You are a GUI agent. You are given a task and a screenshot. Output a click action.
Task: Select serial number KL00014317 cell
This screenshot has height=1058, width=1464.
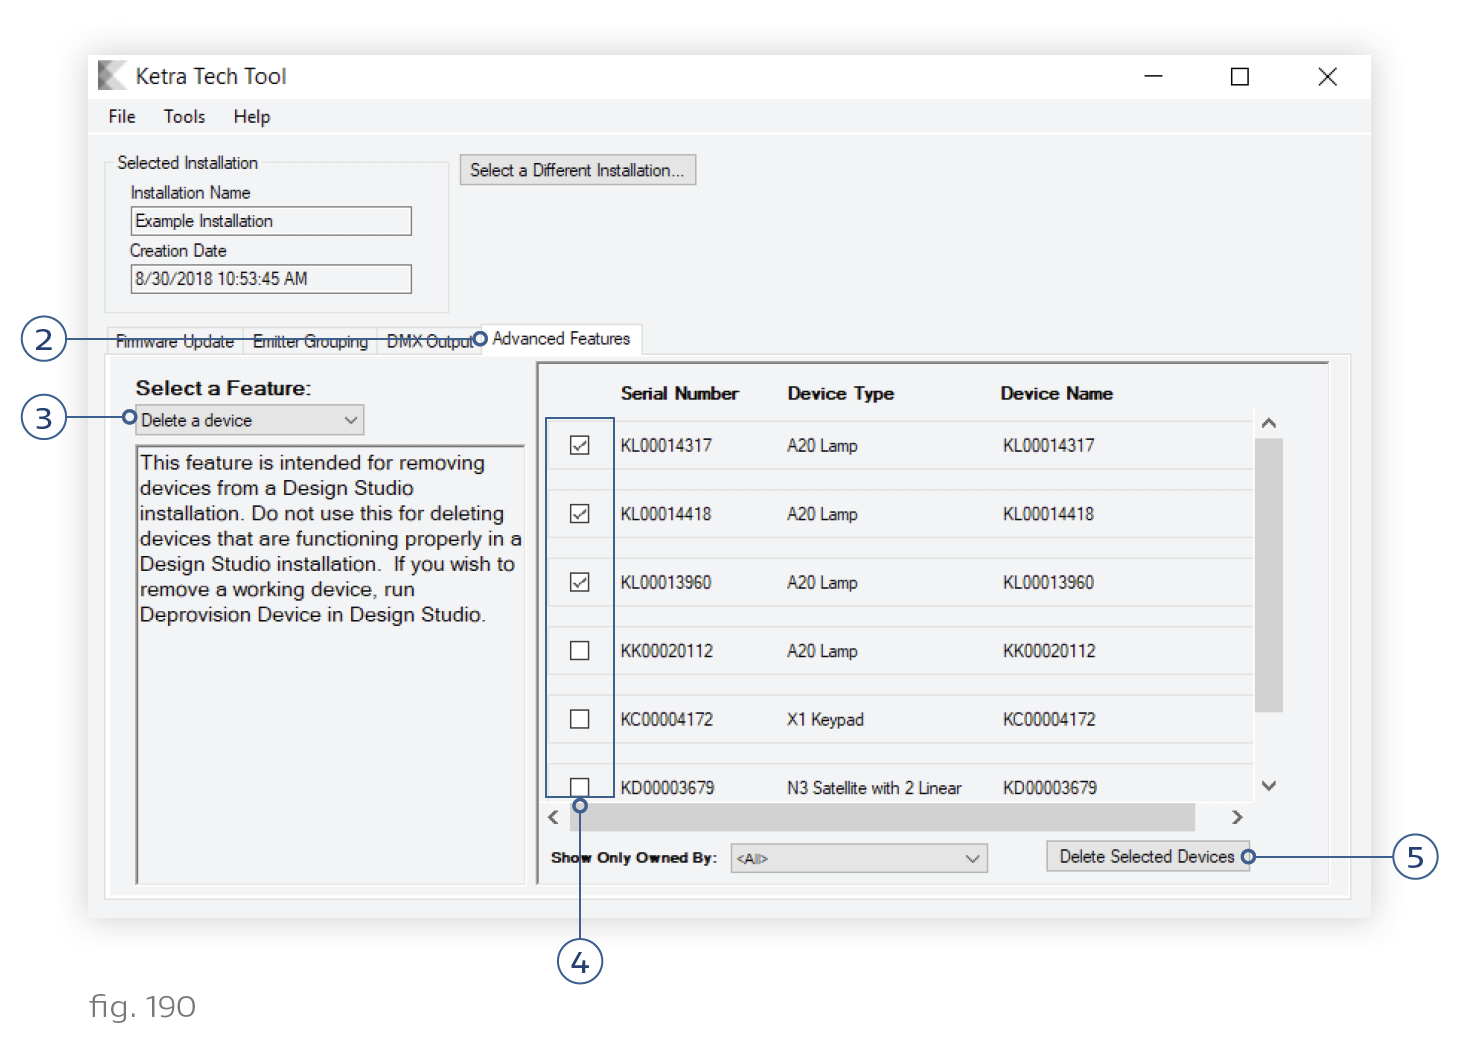coord(666,446)
